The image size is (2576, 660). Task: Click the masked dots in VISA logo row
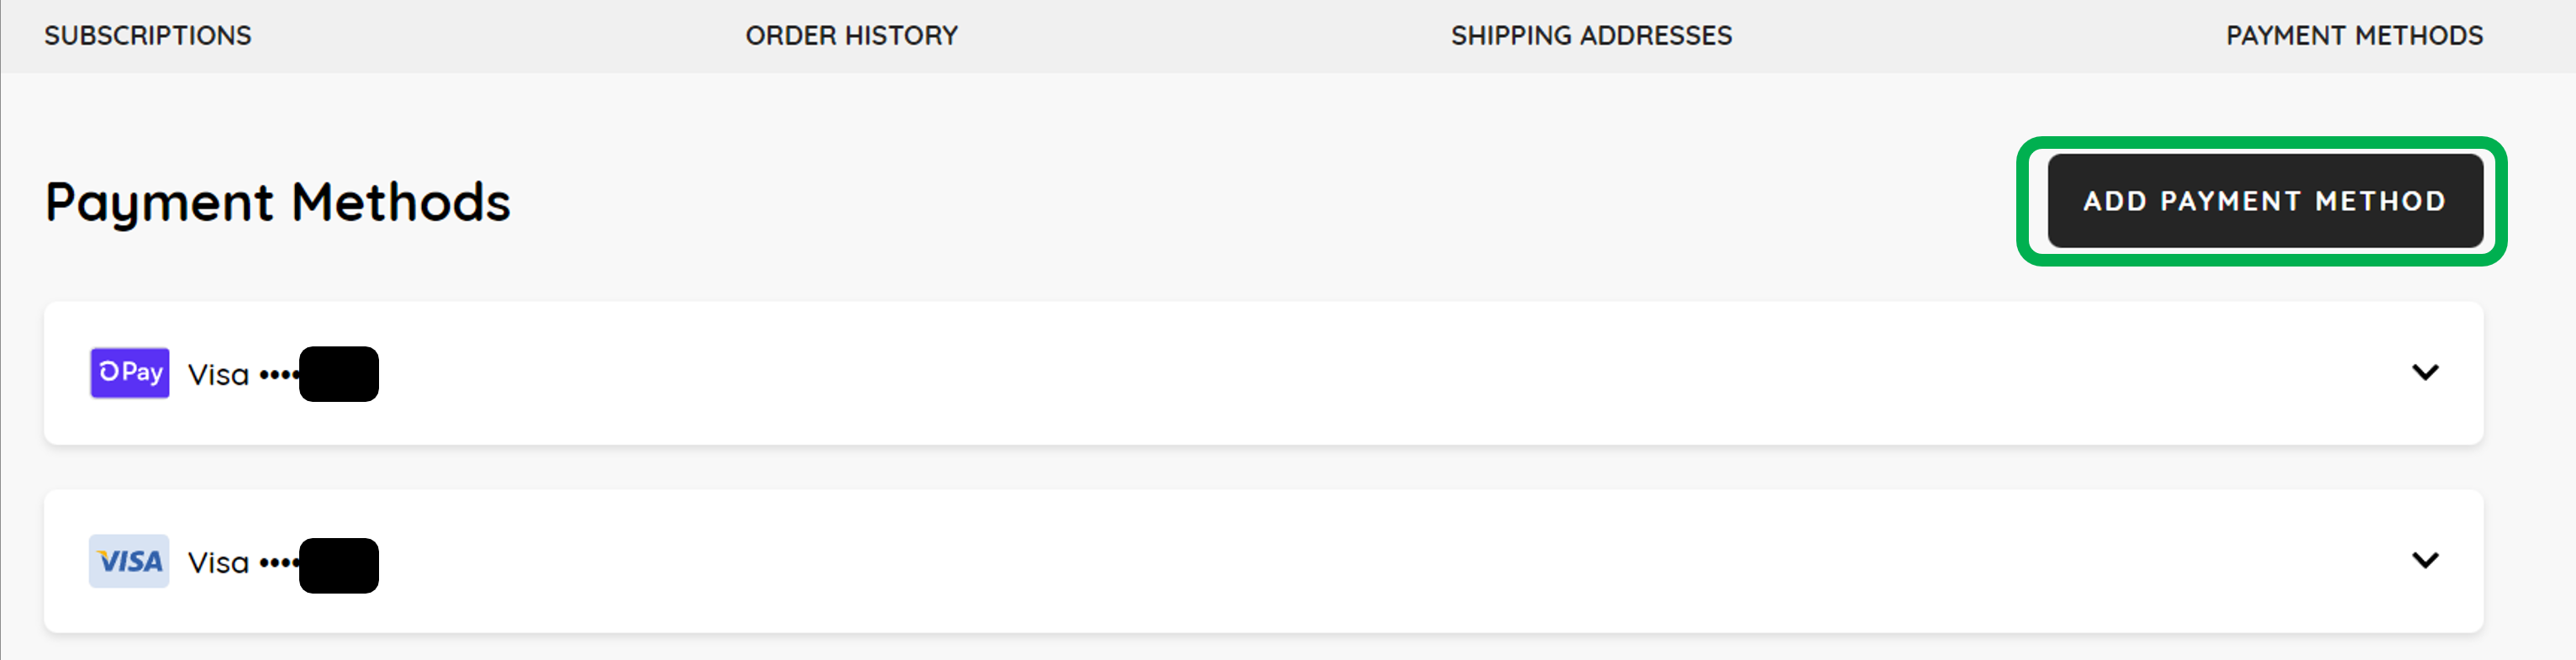pos(279,563)
